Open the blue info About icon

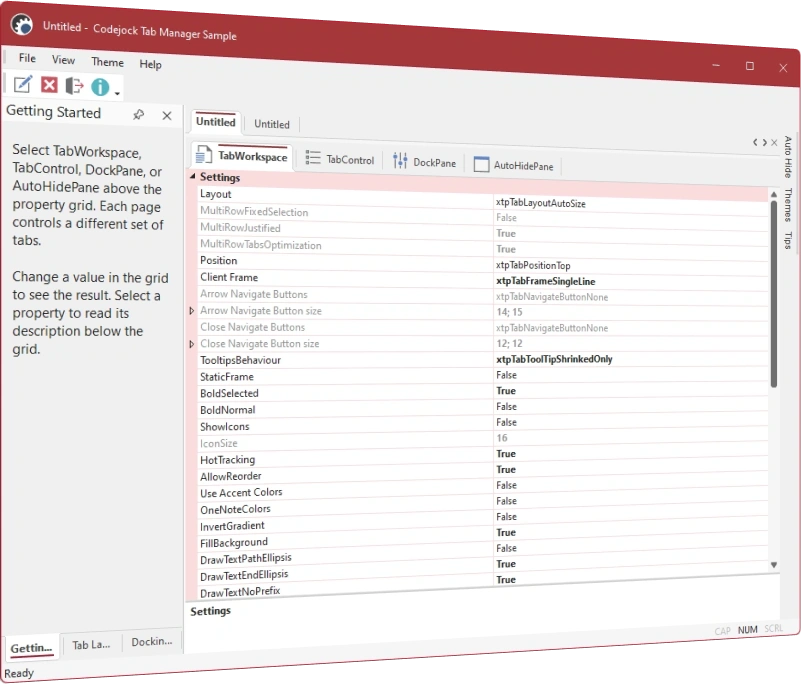pyautogui.click(x=100, y=87)
